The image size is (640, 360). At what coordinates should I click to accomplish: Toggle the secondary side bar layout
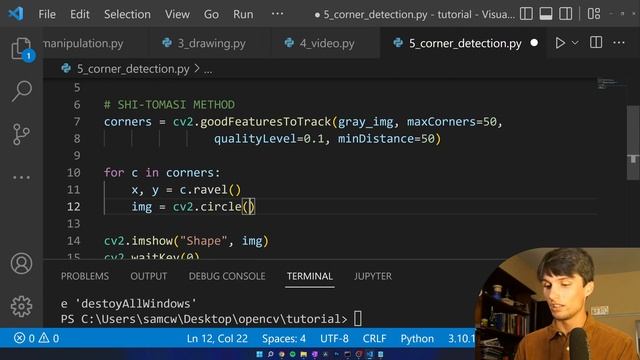[x=565, y=14]
